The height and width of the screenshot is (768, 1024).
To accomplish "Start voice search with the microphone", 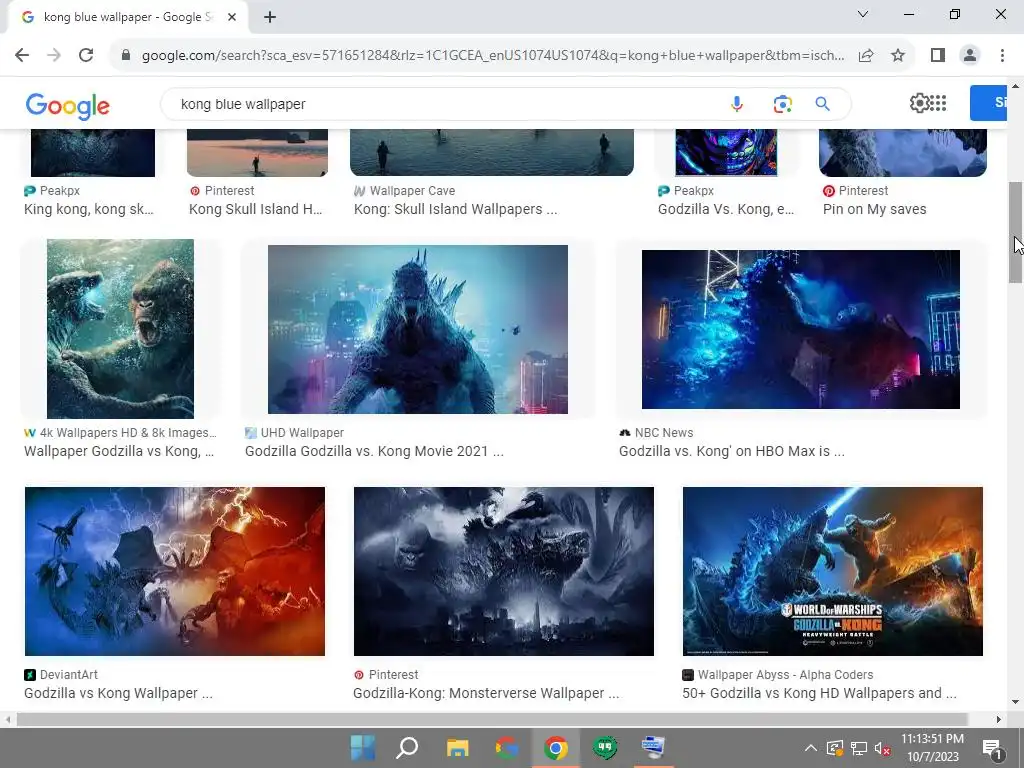I will (x=737, y=104).
